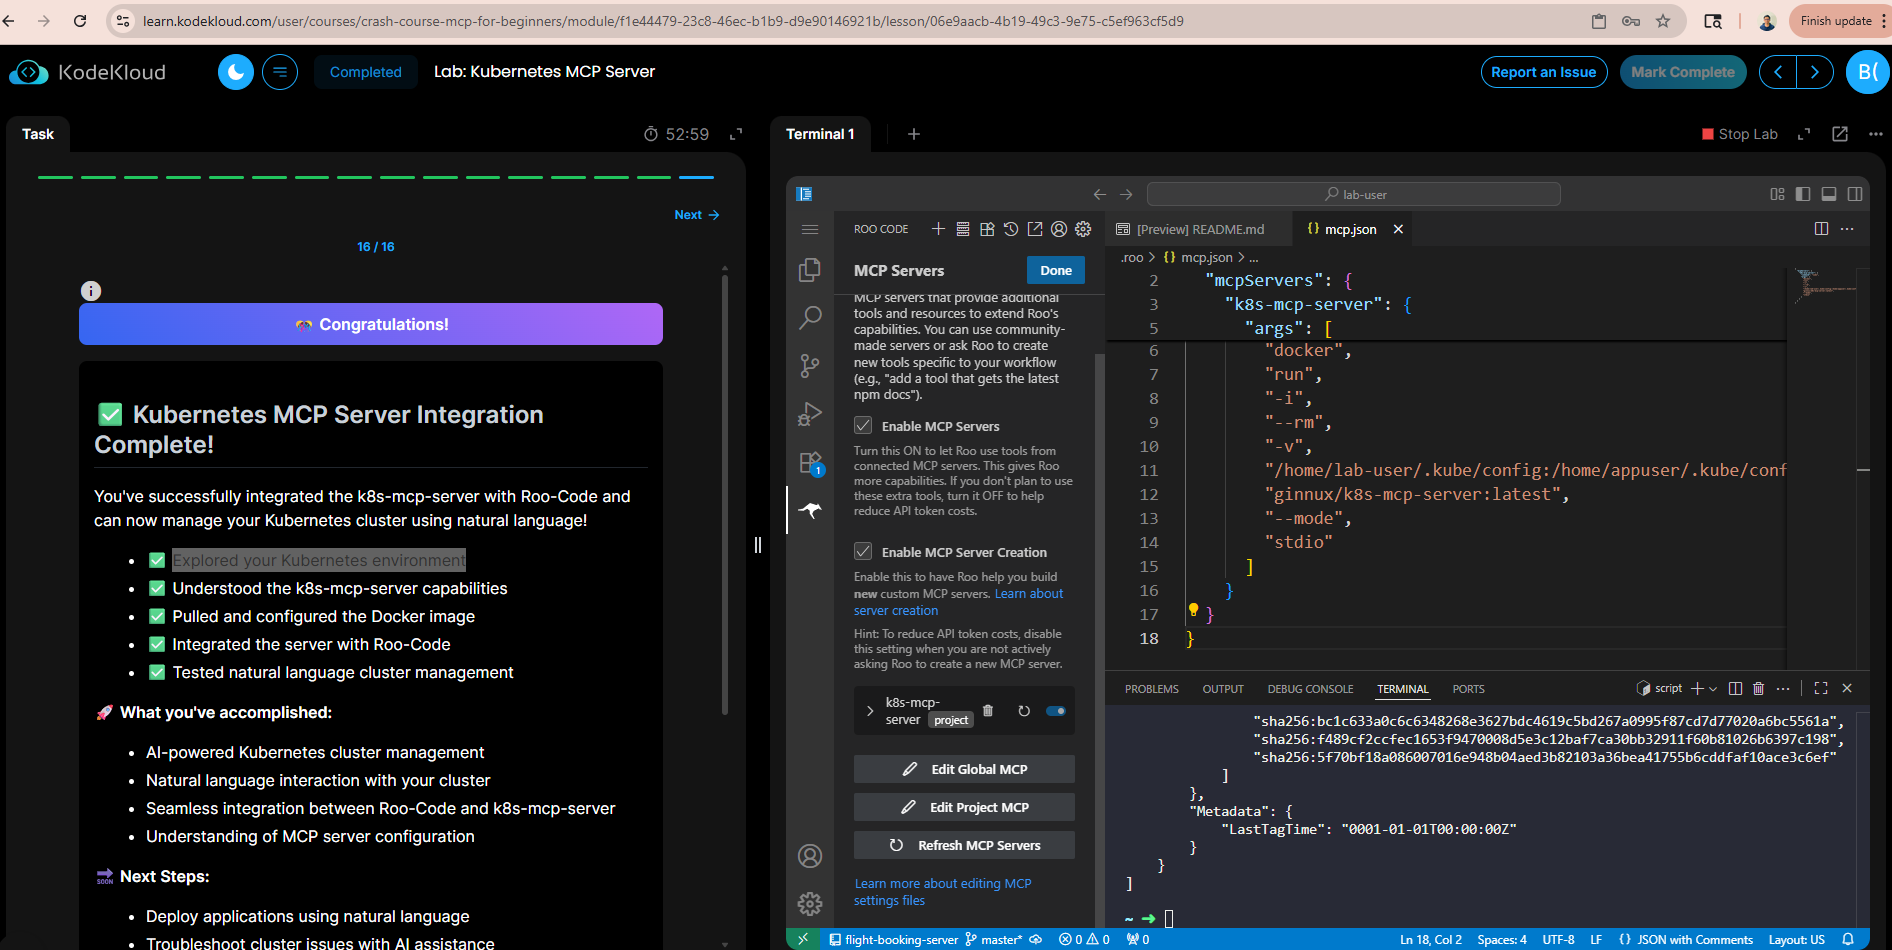1892x950 pixels.
Task: Open Roo Code settings gear icon
Action: (1083, 229)
